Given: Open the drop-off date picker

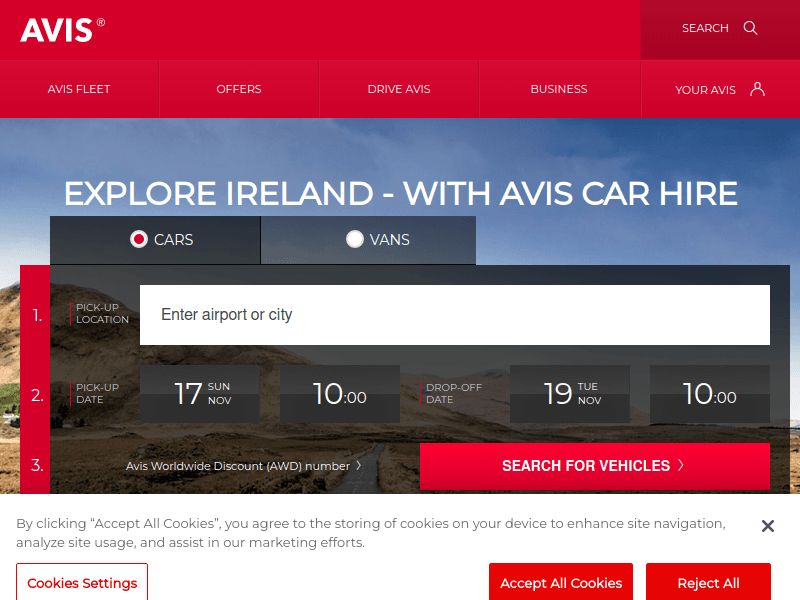Looking at the screenshot, I should tap(570, 394).
